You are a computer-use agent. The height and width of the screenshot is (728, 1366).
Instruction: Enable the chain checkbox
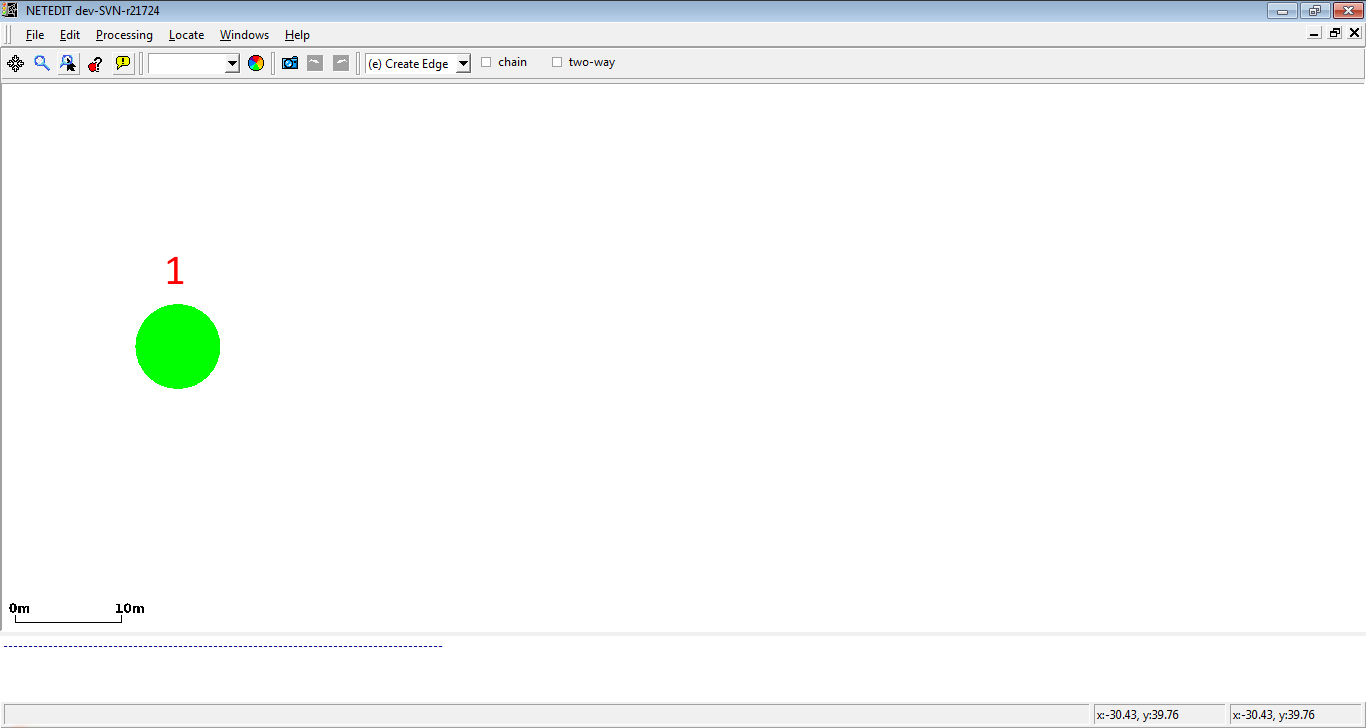click(487, 62)
